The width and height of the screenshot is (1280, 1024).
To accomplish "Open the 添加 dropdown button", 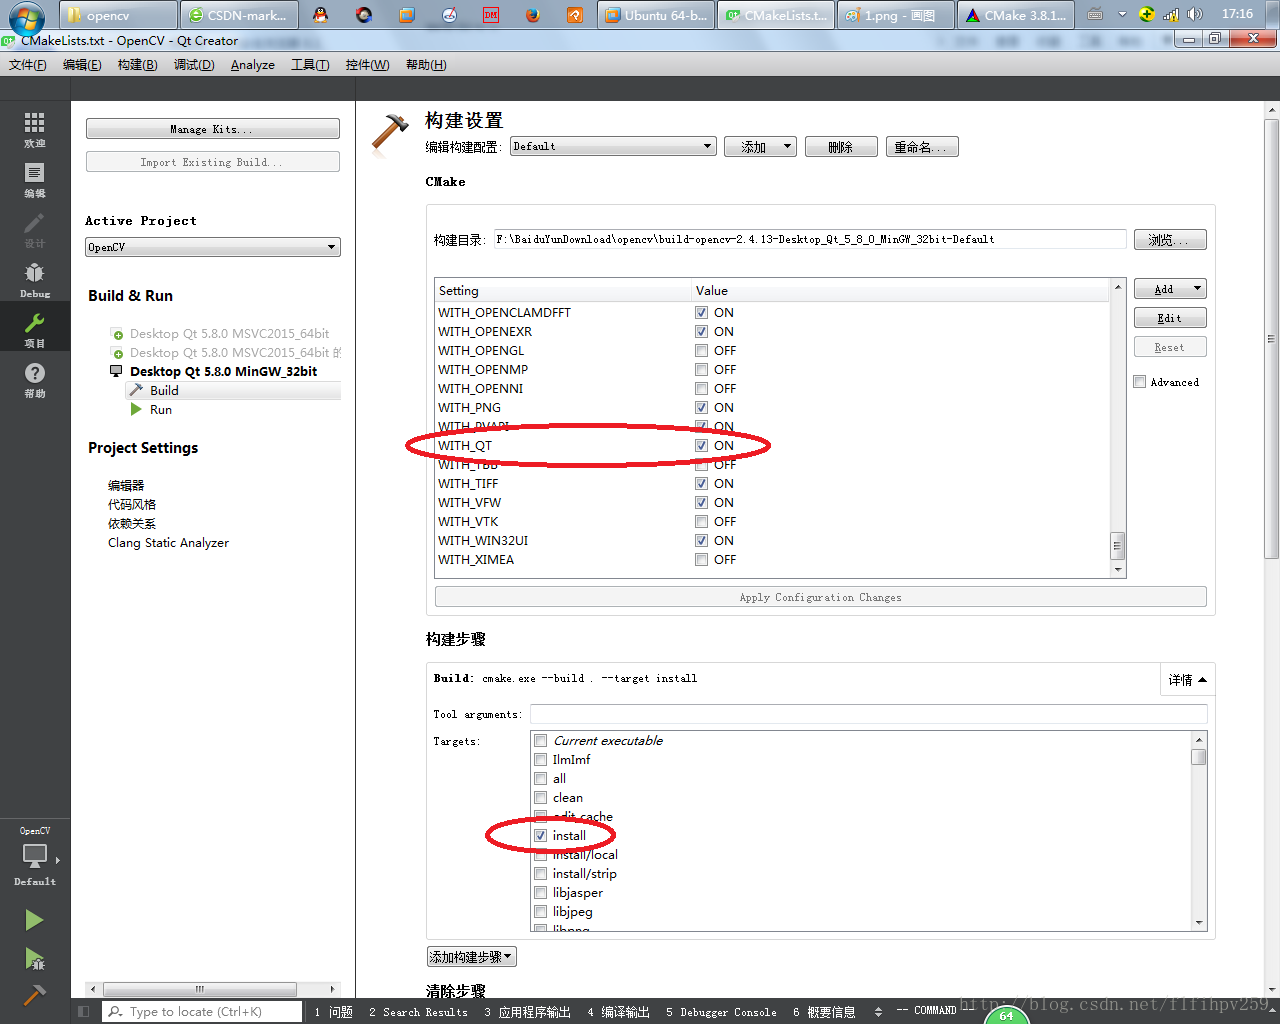I will (760, 147).
